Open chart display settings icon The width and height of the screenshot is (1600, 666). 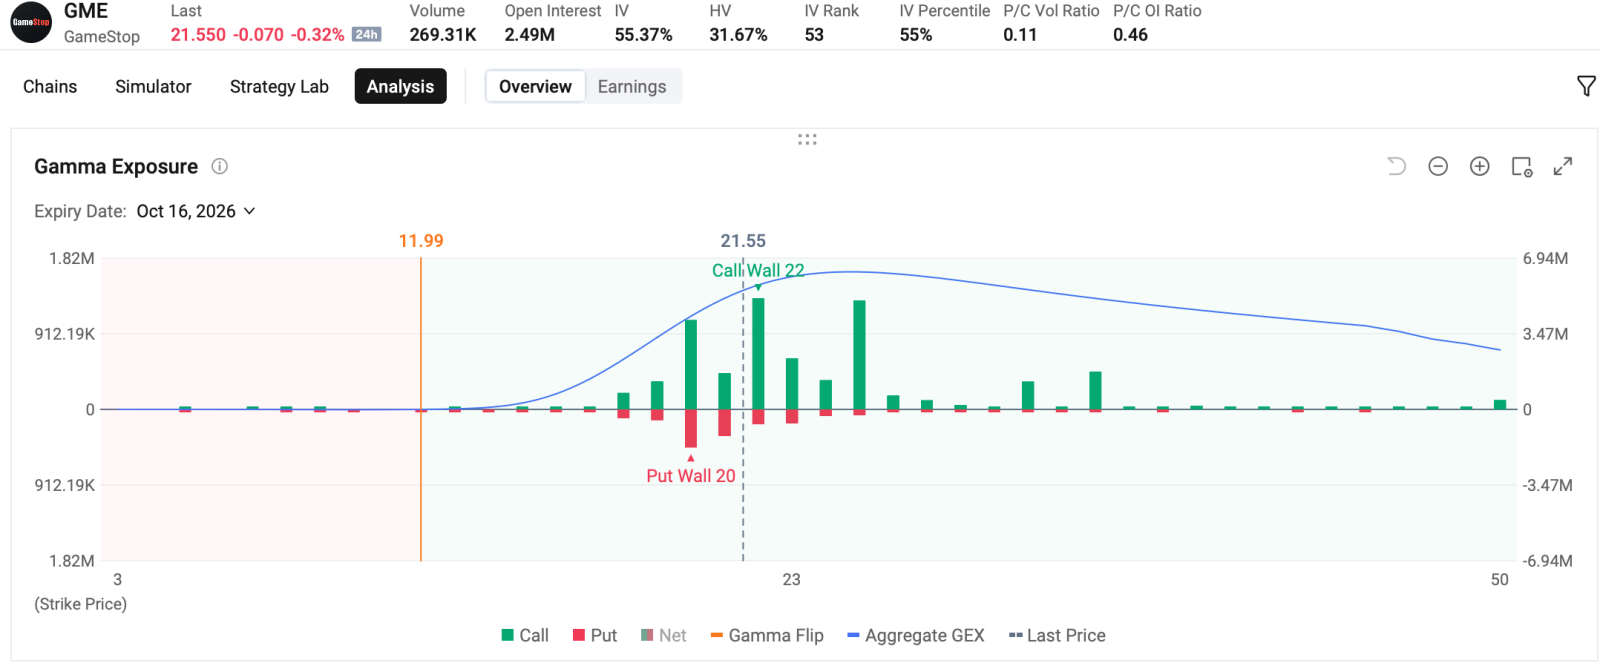click(1522, 166)
